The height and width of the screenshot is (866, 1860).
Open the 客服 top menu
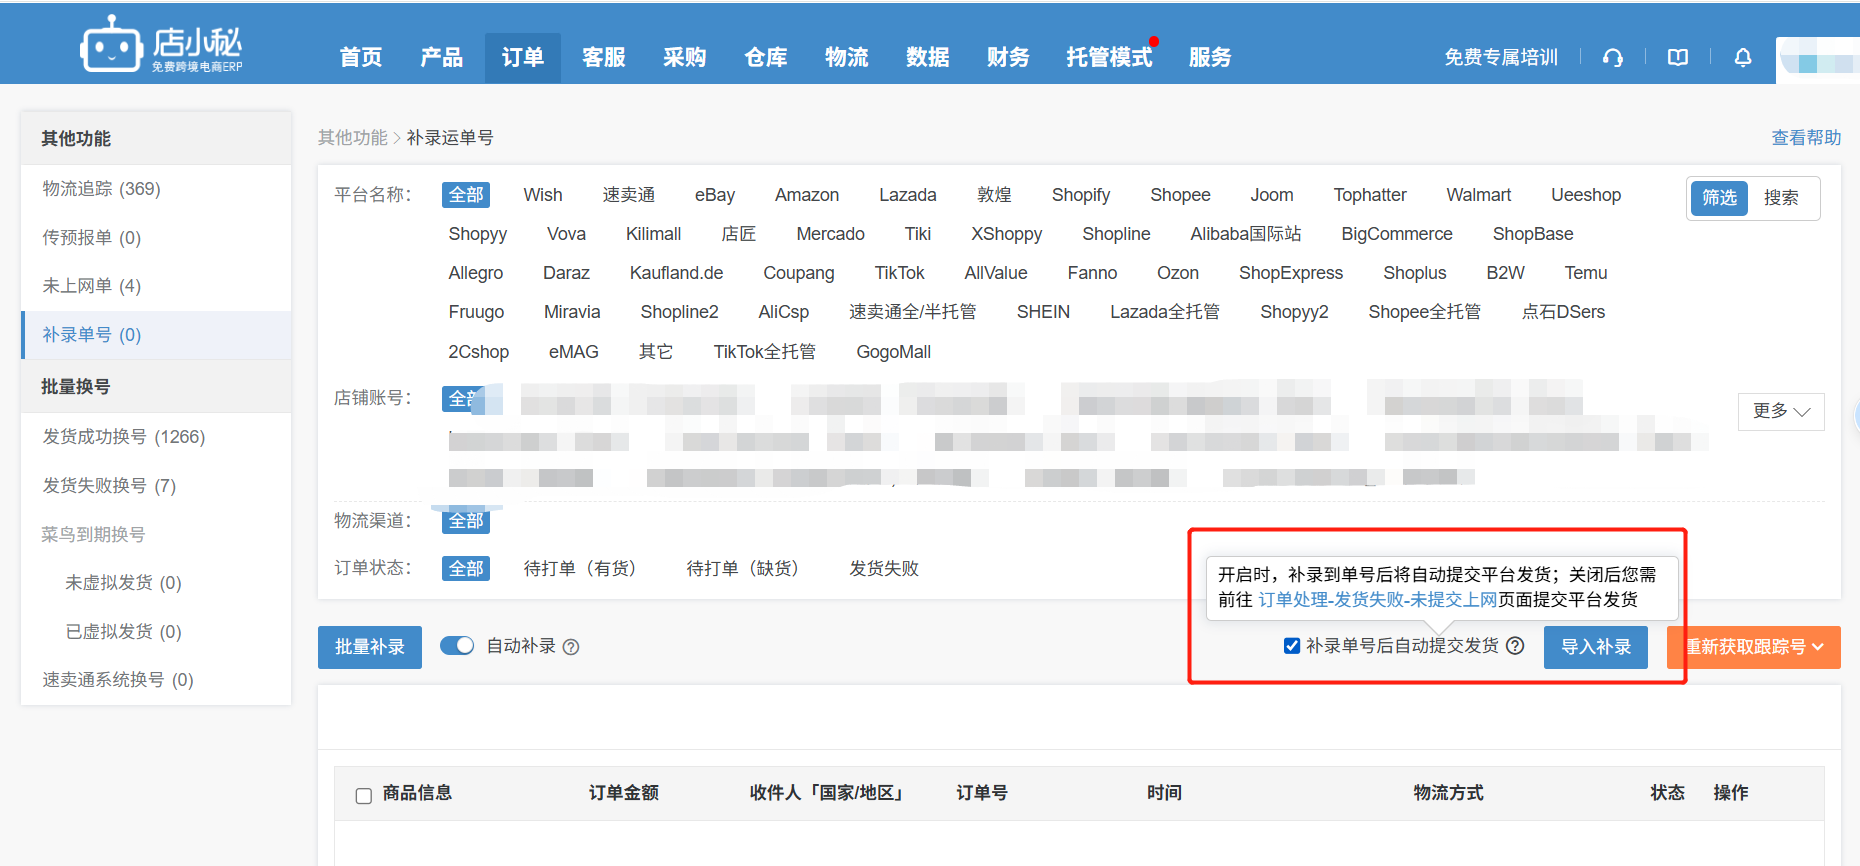(604, 57)
